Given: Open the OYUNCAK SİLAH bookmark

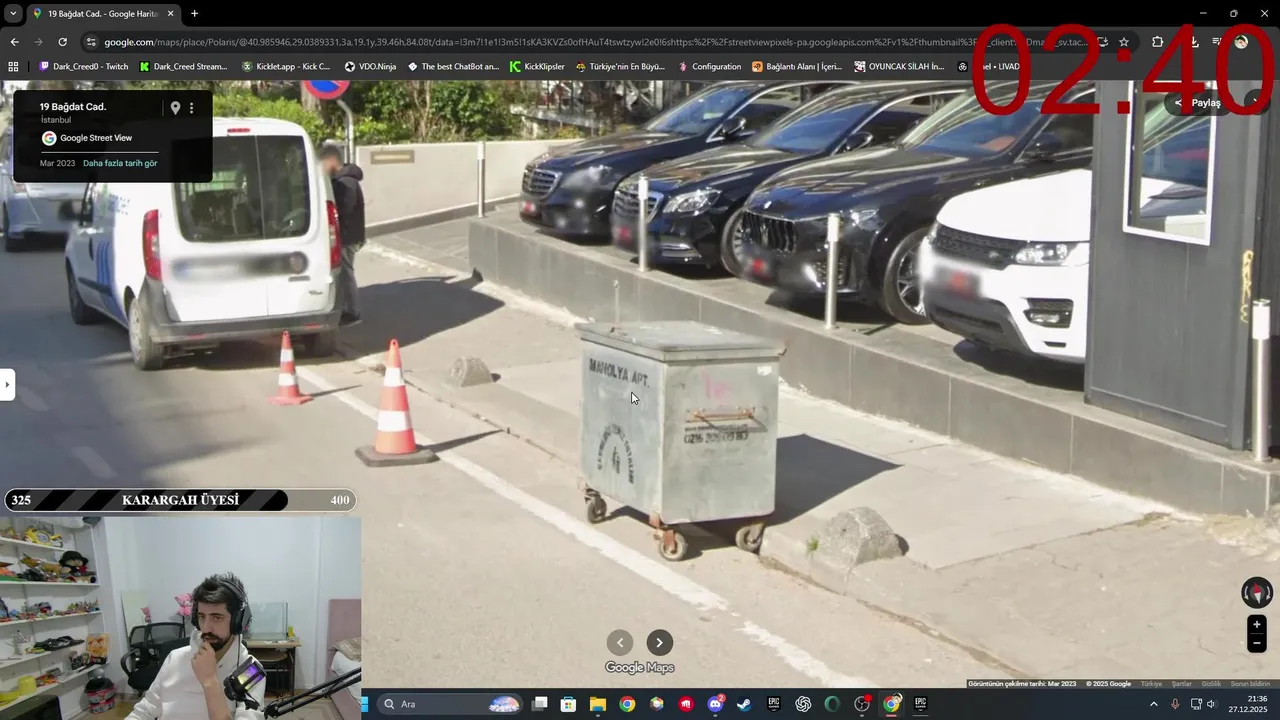Looking at the screenshot, I should click(899, 66).
